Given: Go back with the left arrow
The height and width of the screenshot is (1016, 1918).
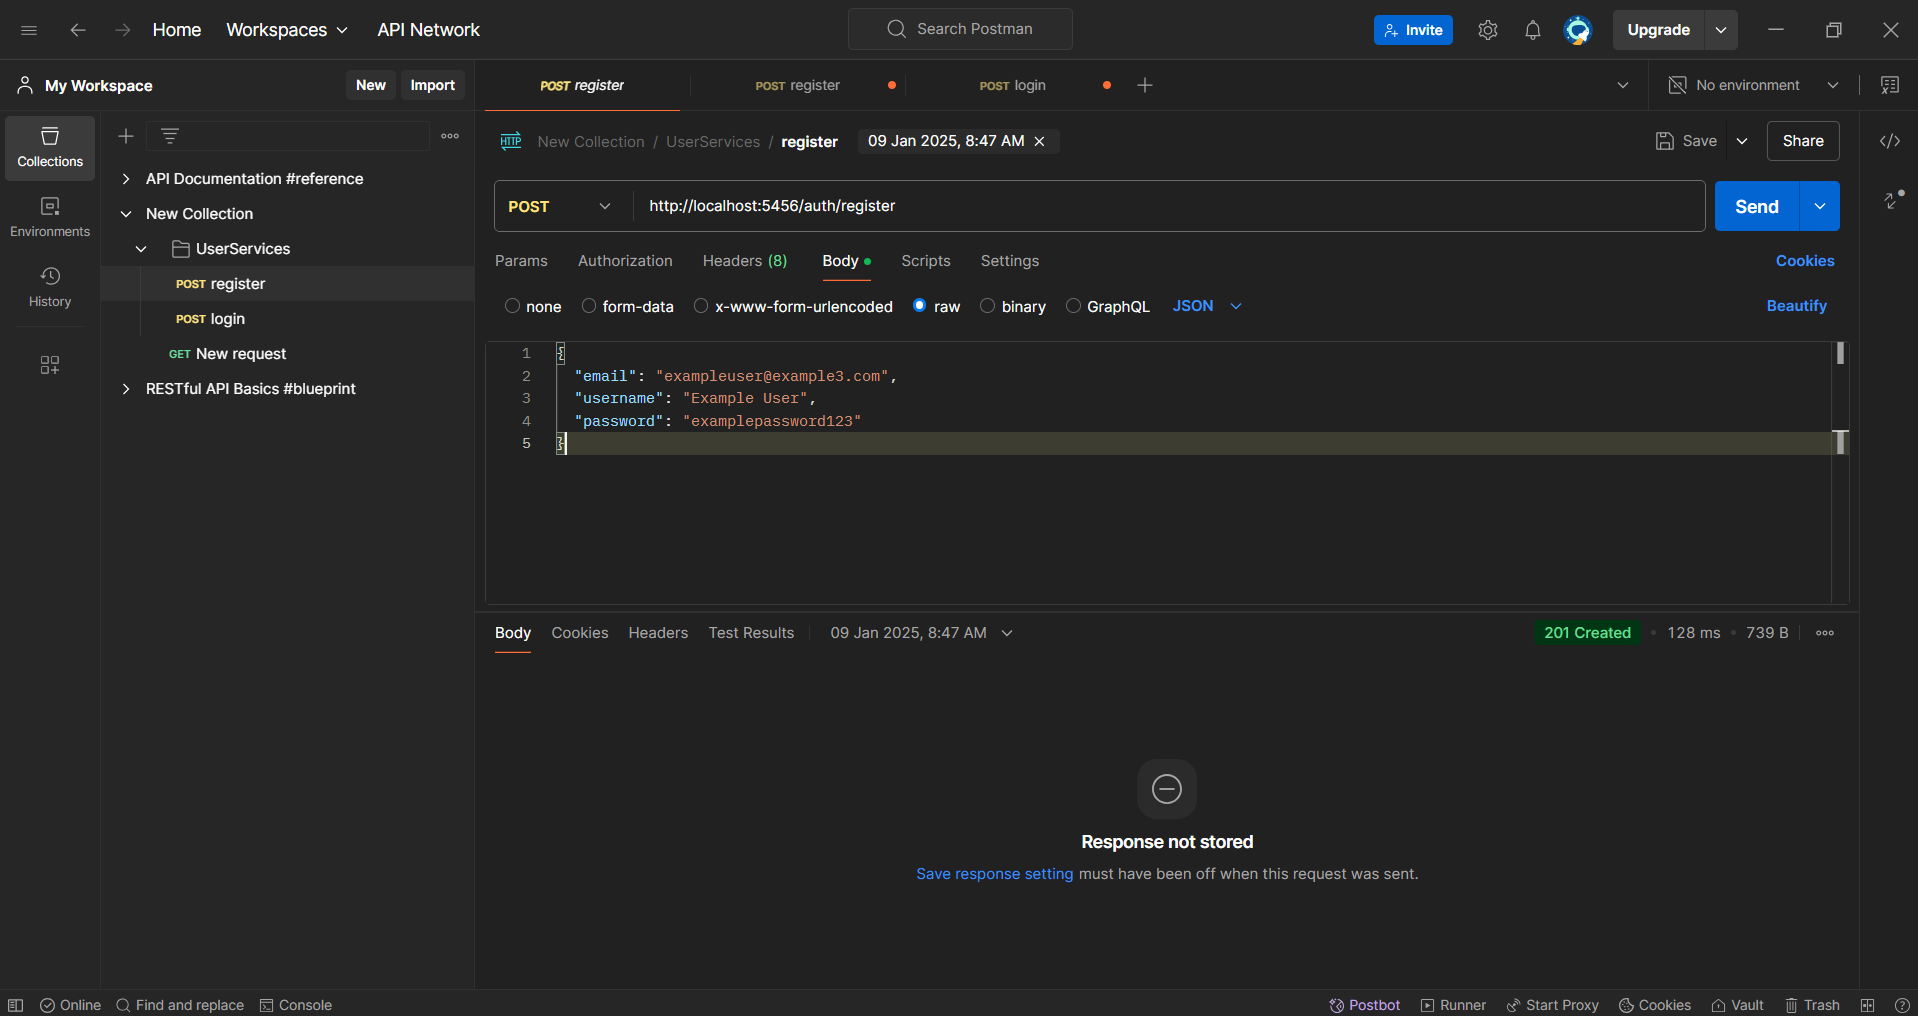Looking at the screenshot, I should coord(77,30).
